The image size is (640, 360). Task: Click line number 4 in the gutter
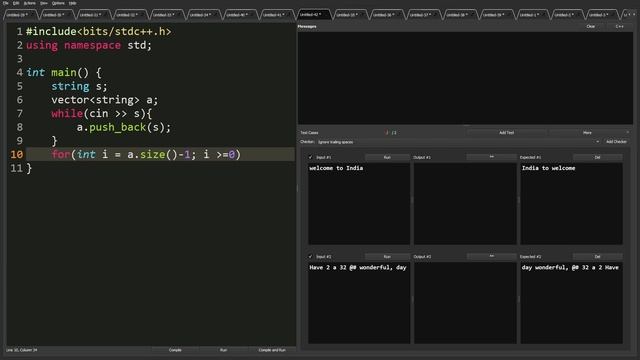pos(20,72)
